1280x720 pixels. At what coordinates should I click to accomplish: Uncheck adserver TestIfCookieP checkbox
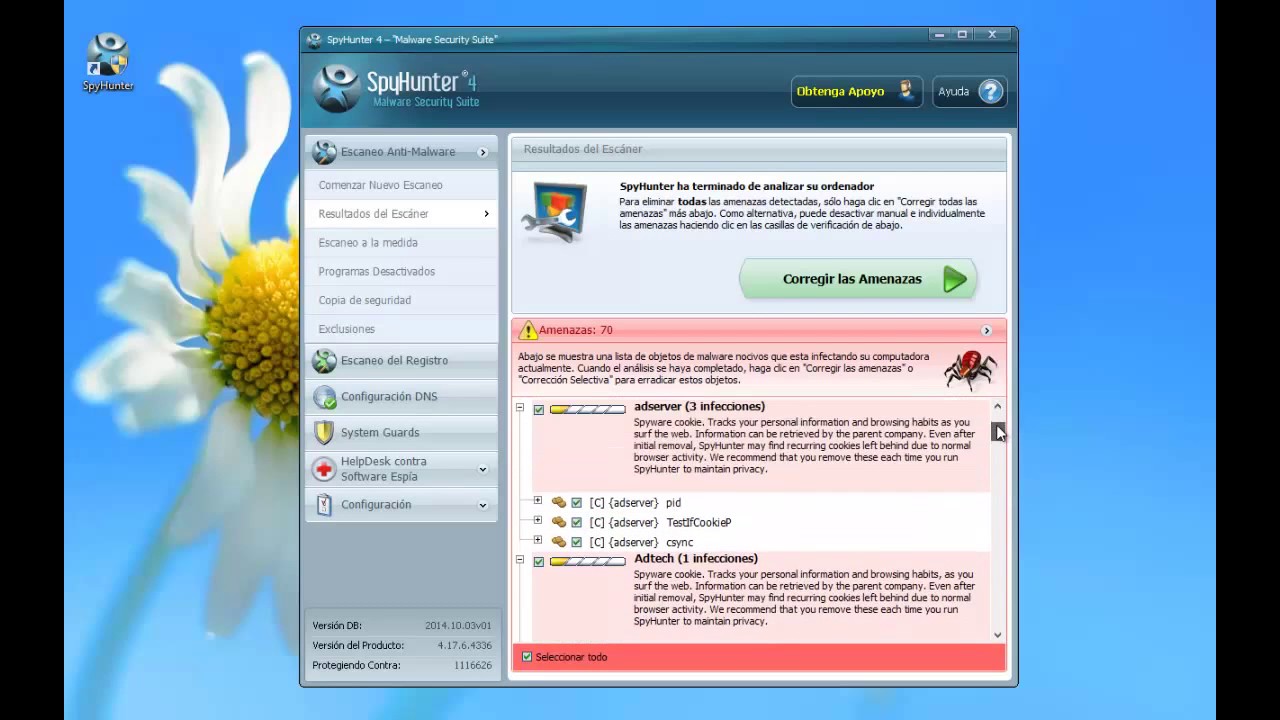[577, 522]
